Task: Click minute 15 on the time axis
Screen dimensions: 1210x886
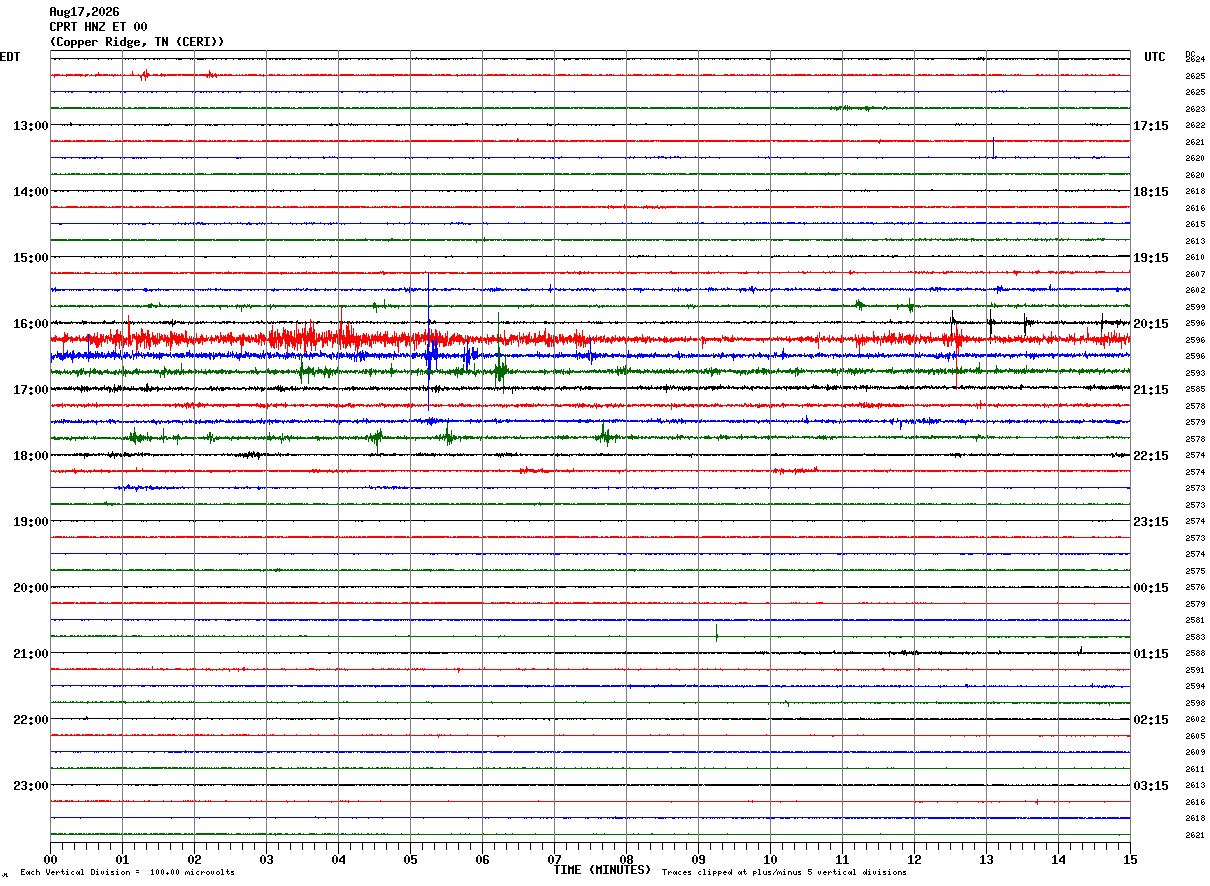Action: point(1130,859)
